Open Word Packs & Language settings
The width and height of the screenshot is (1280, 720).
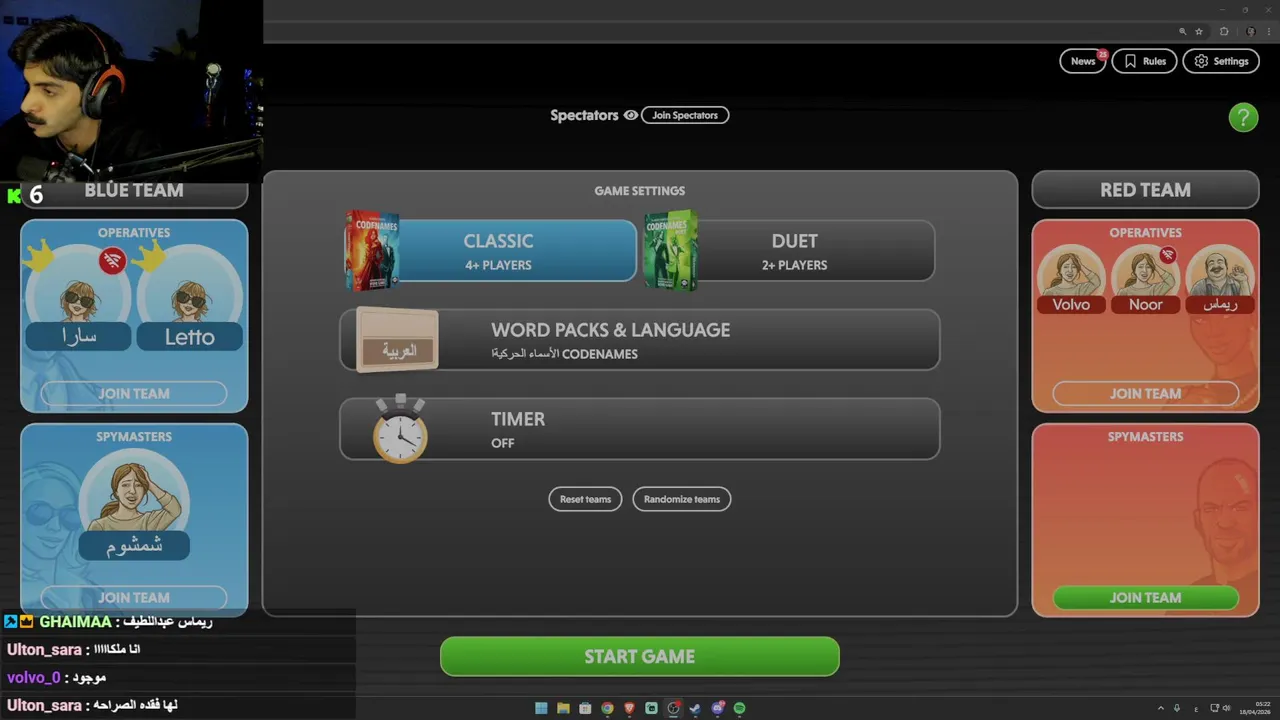(640, 340)
